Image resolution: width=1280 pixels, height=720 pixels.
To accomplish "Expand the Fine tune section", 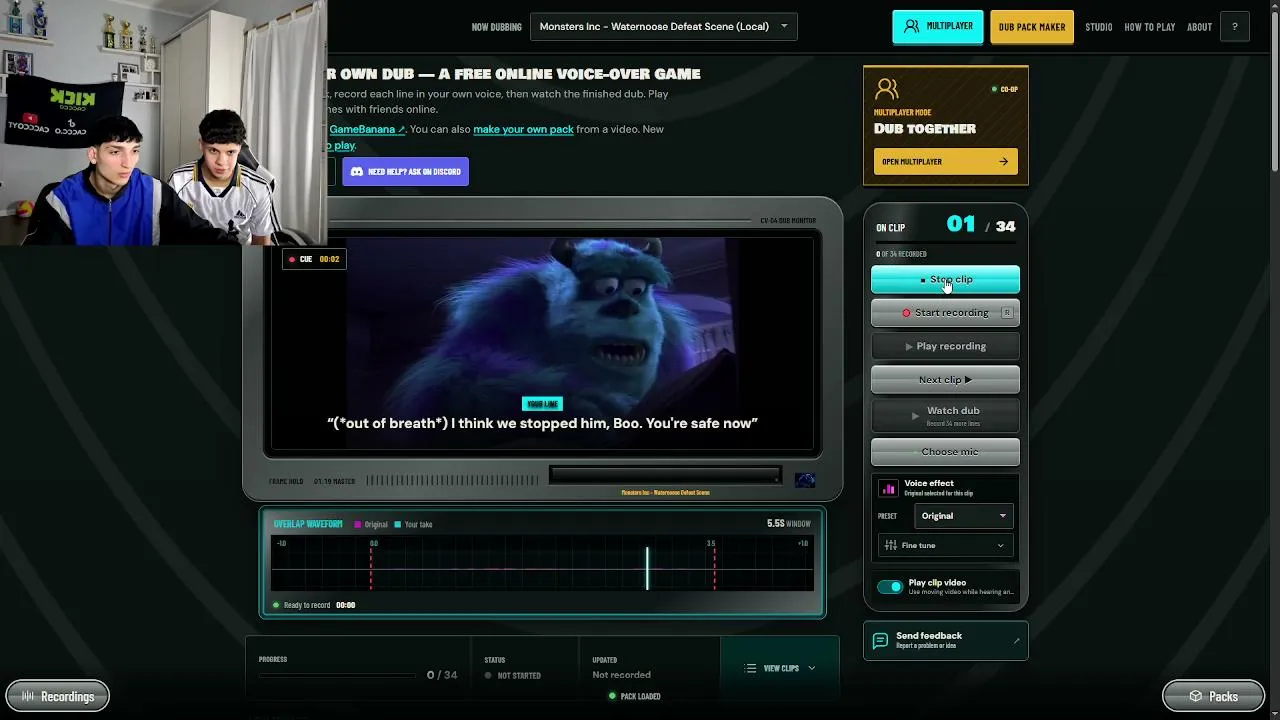I will pyautogui.click(x=945, y=545).
